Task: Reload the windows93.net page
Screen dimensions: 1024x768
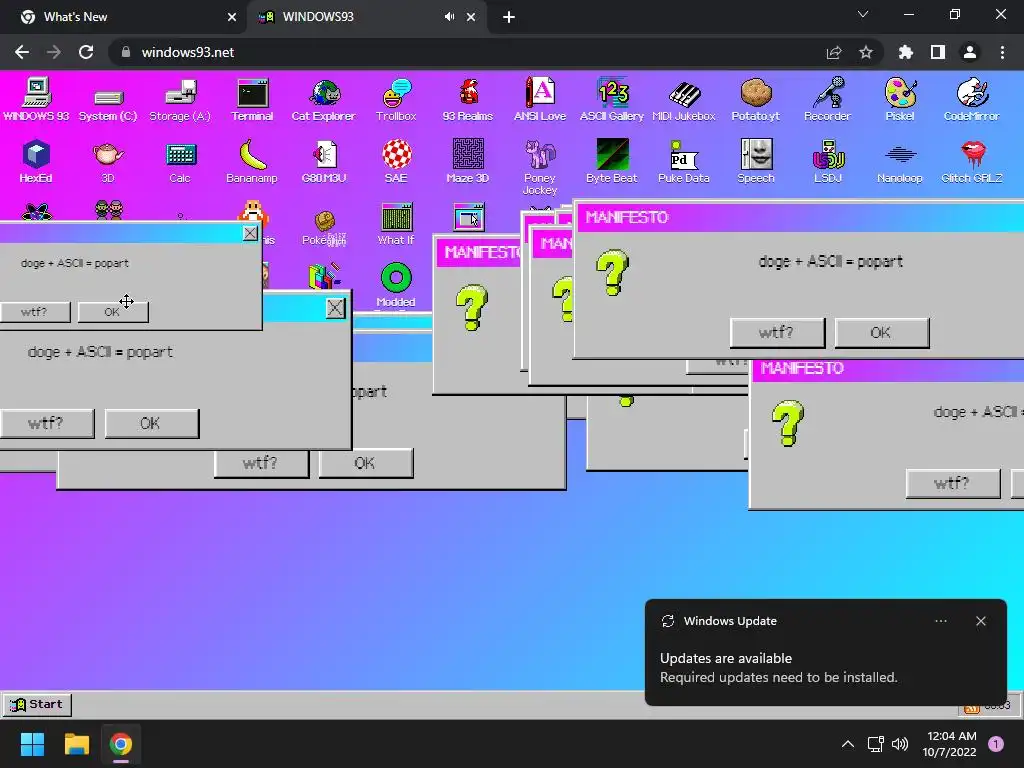Action: pos(86,52)
